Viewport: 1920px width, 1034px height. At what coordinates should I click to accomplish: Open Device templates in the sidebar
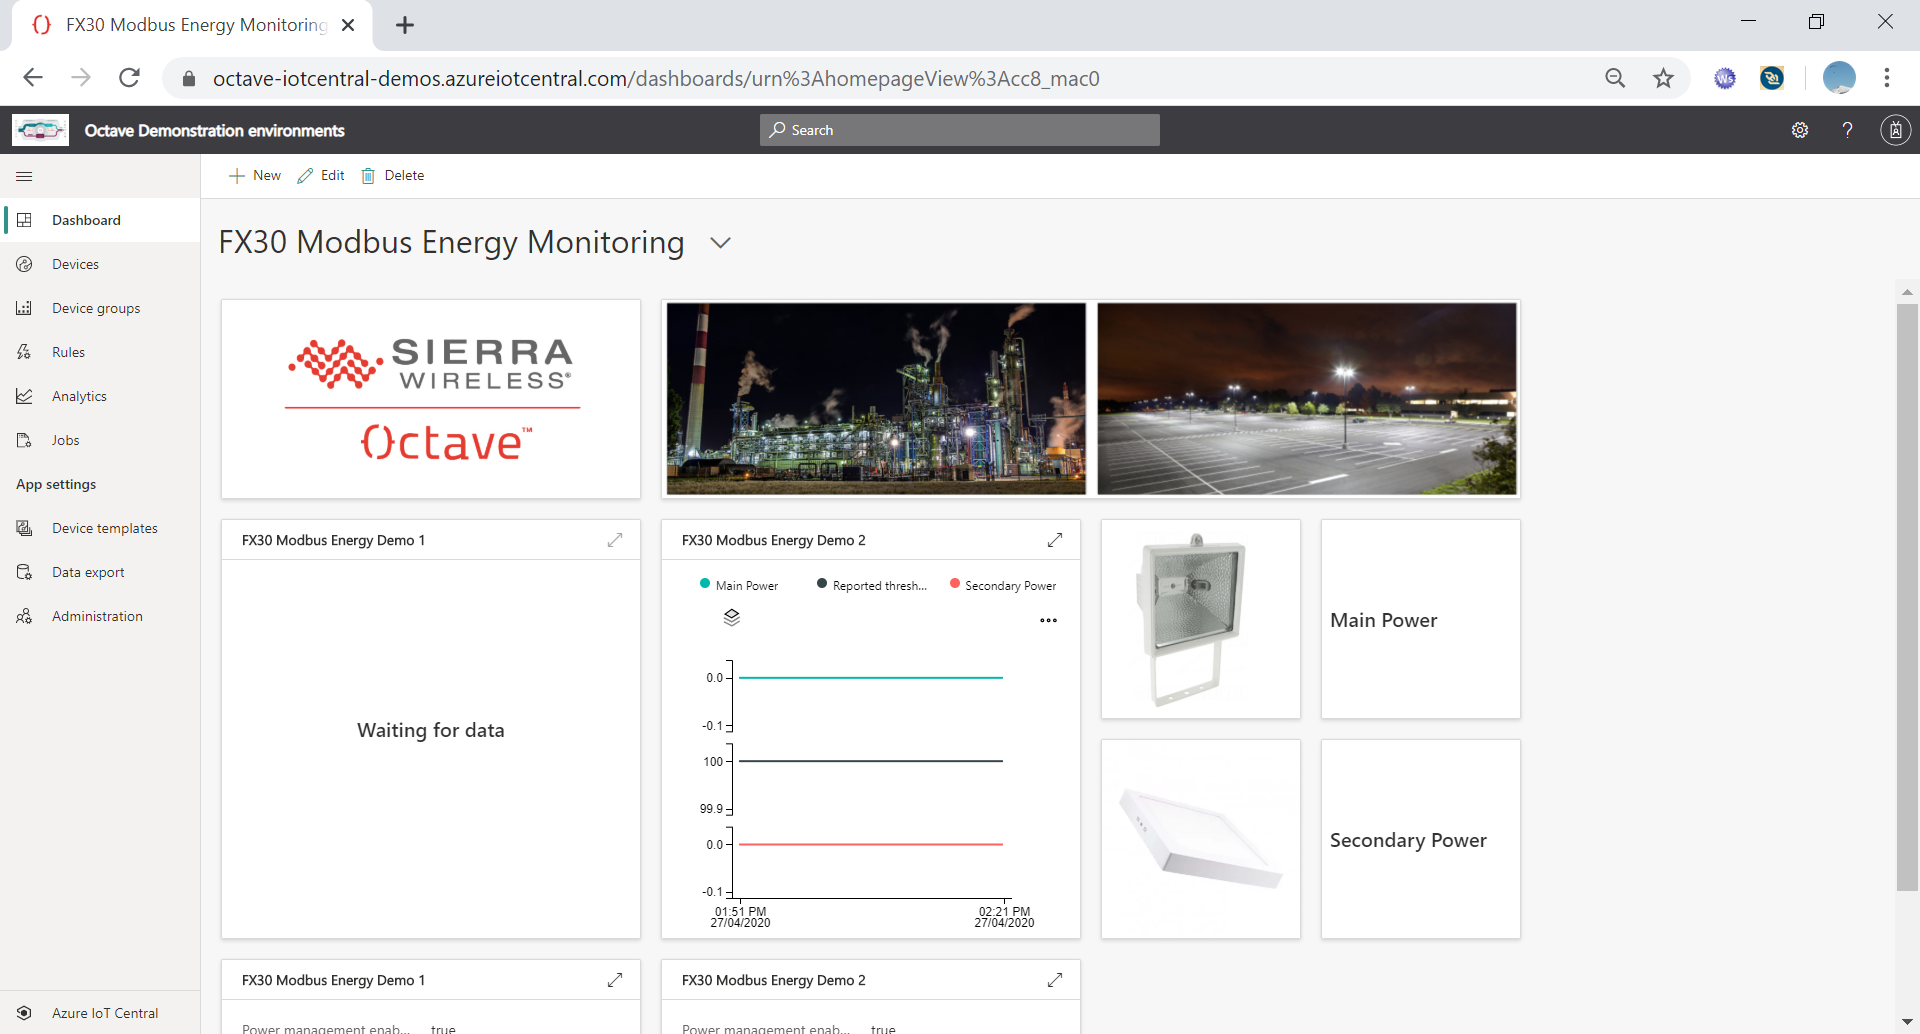(x=100, y=528)
